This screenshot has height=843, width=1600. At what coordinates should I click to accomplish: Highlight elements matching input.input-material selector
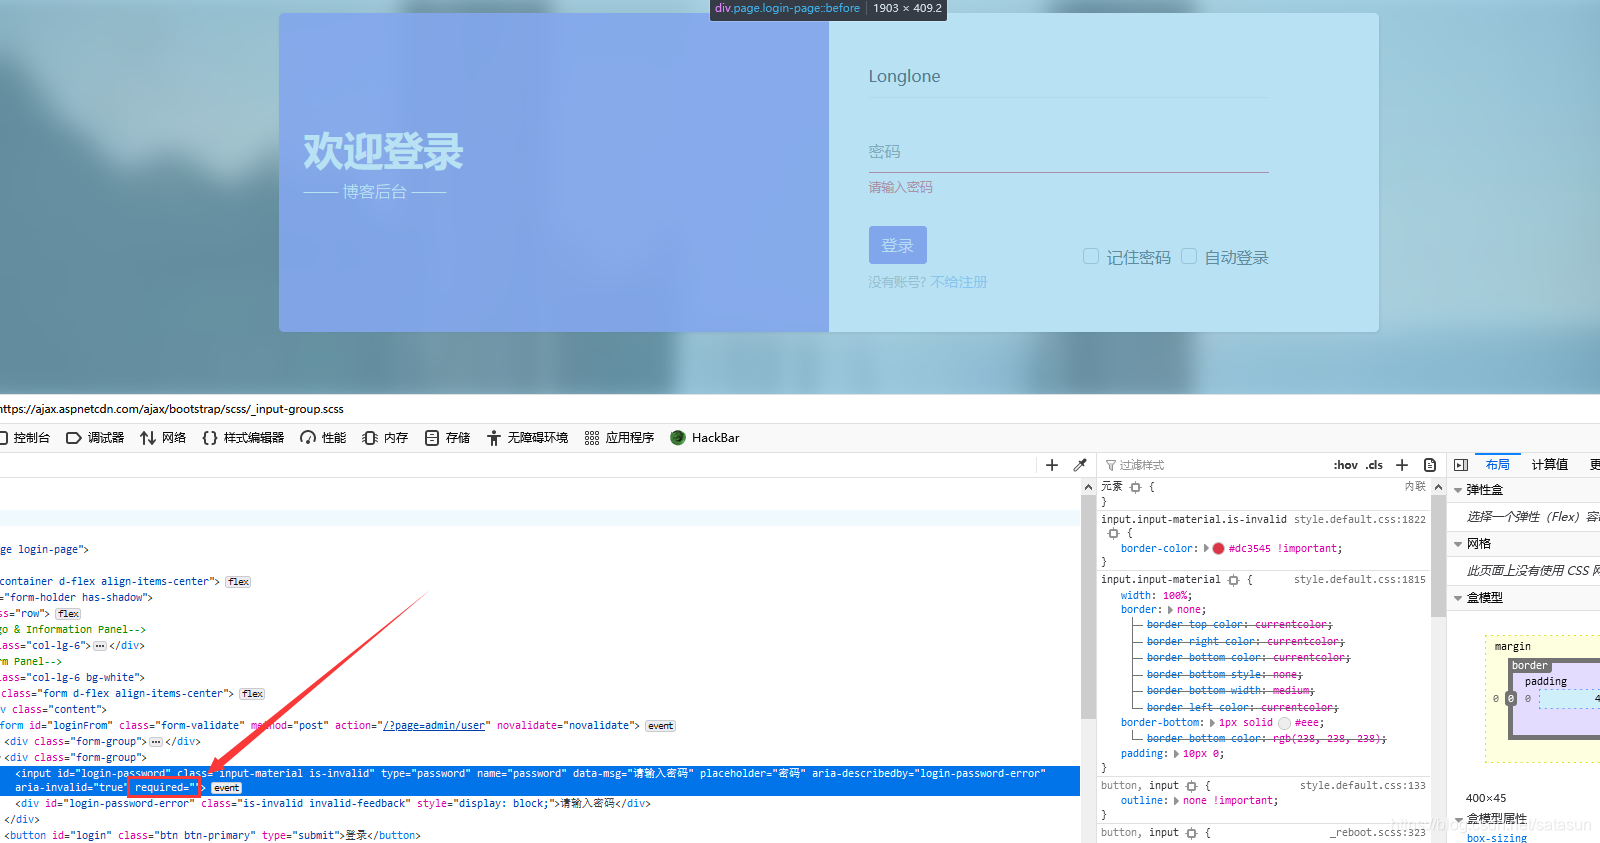click(x=1233, y=580)
